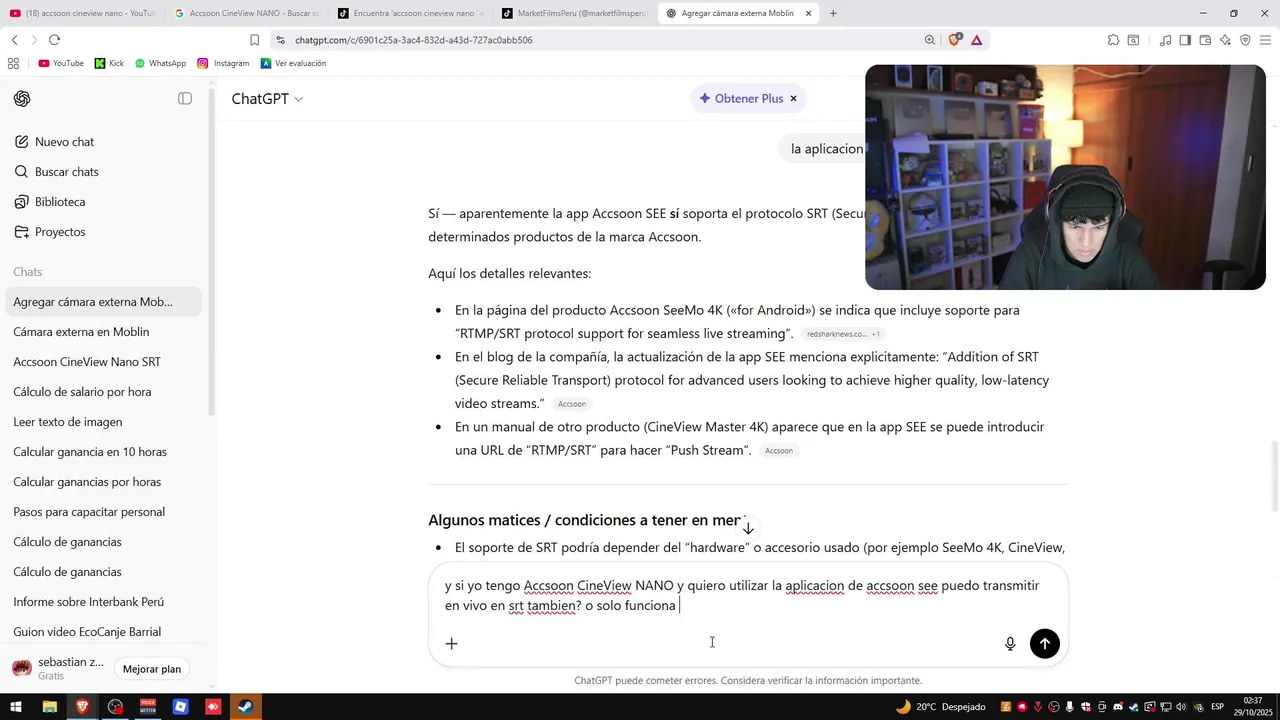Click the microphone dictation icon
1280x720 pixels.
click(1010, 644)
